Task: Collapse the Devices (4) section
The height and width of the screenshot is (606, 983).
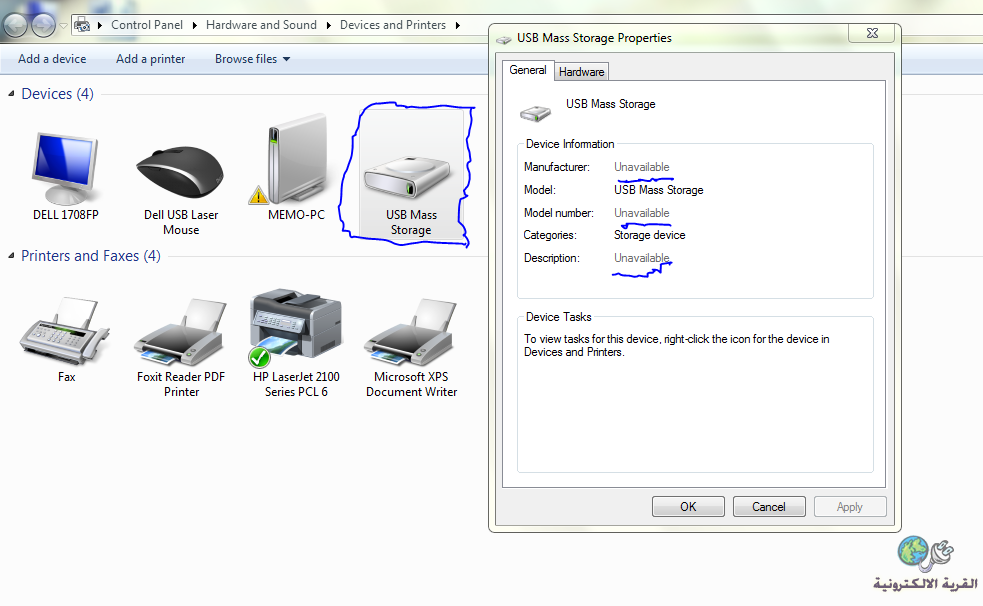Action: (x=11, y=93)
